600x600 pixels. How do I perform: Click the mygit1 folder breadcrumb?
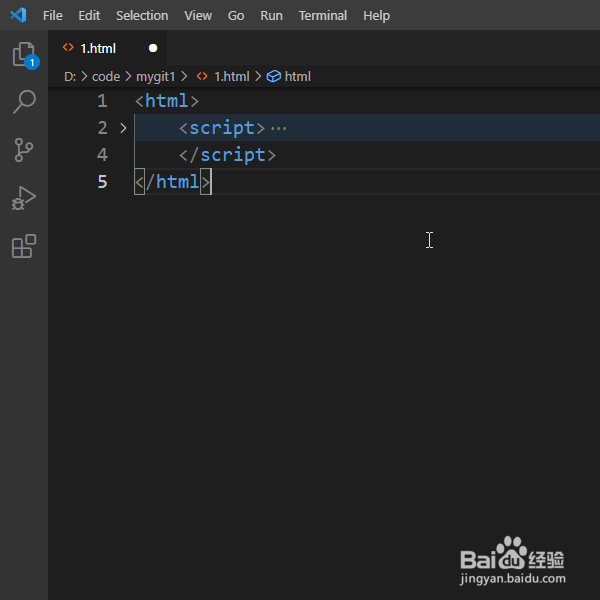coord(155,77)
